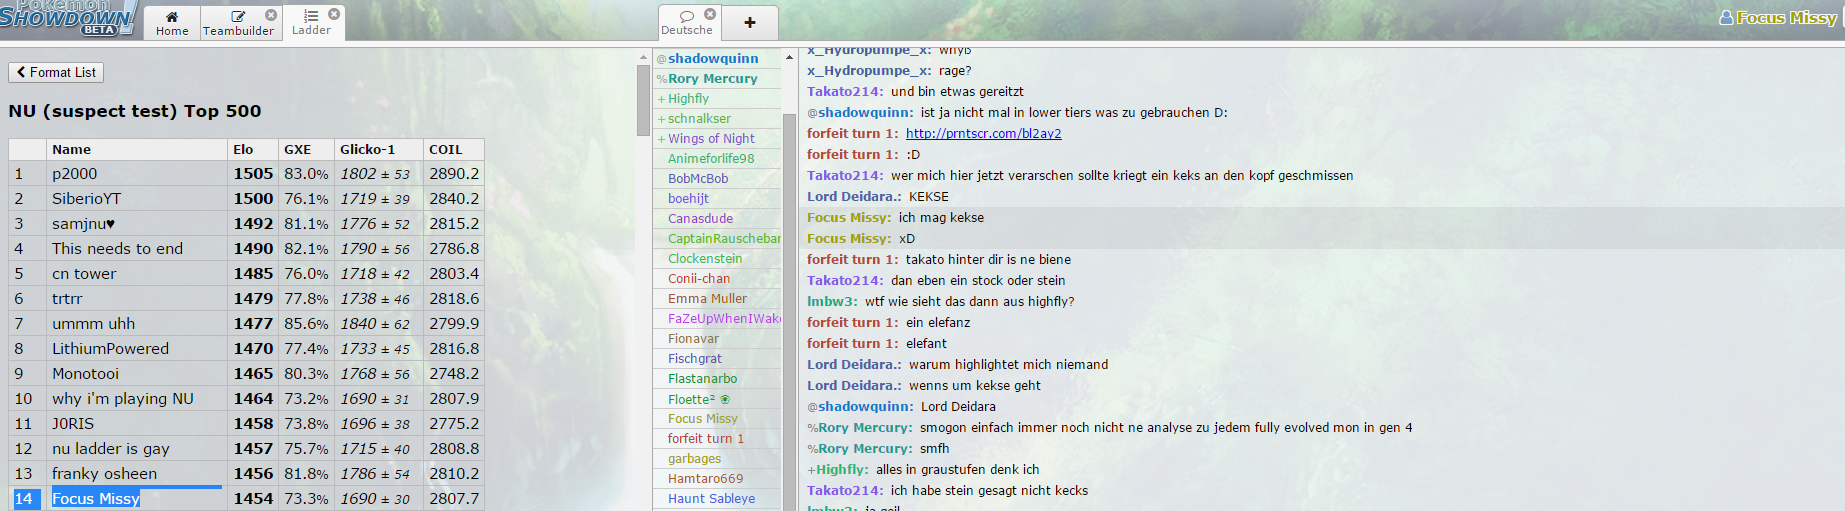Switch to the Teambuilder tab
Image resolution: width=1845 pixels, height=511 pixels.
click(238, 22)
